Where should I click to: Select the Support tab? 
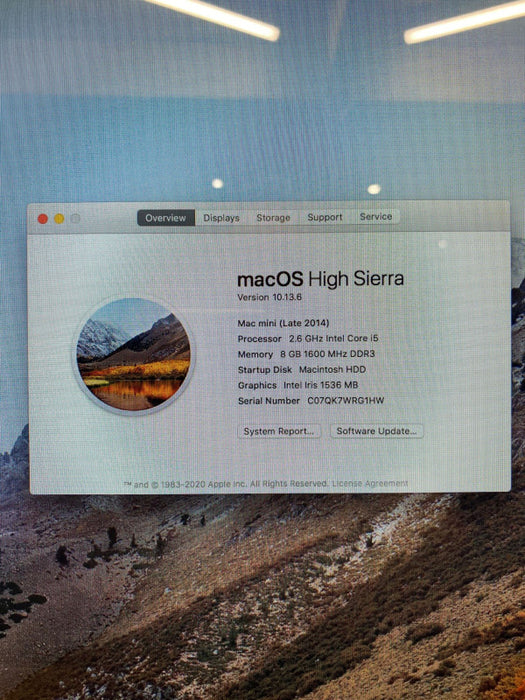(x=325, y=217)
